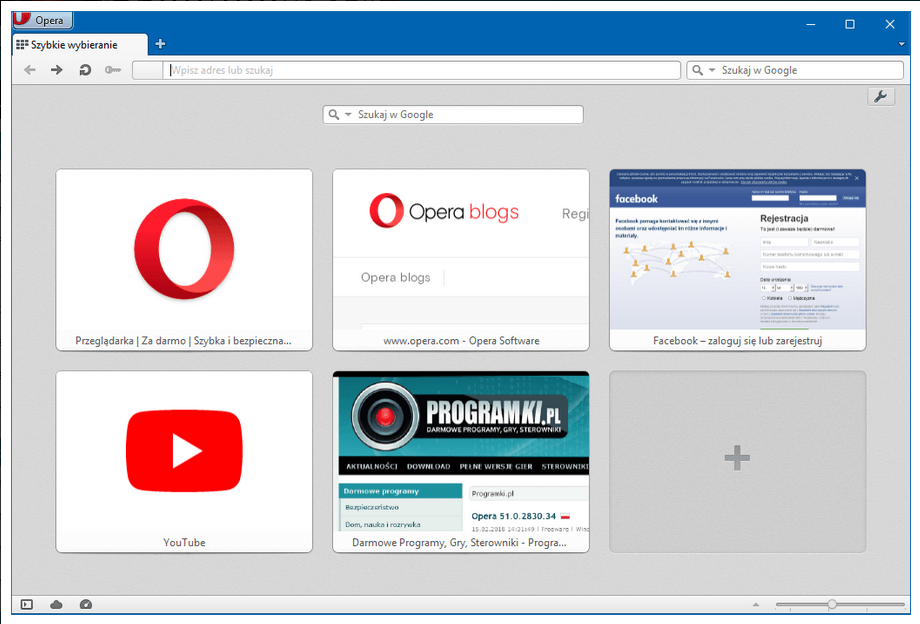920x624 pixels.
Task: Click the toolbar Szukaj w Google field
Action: 795,70
